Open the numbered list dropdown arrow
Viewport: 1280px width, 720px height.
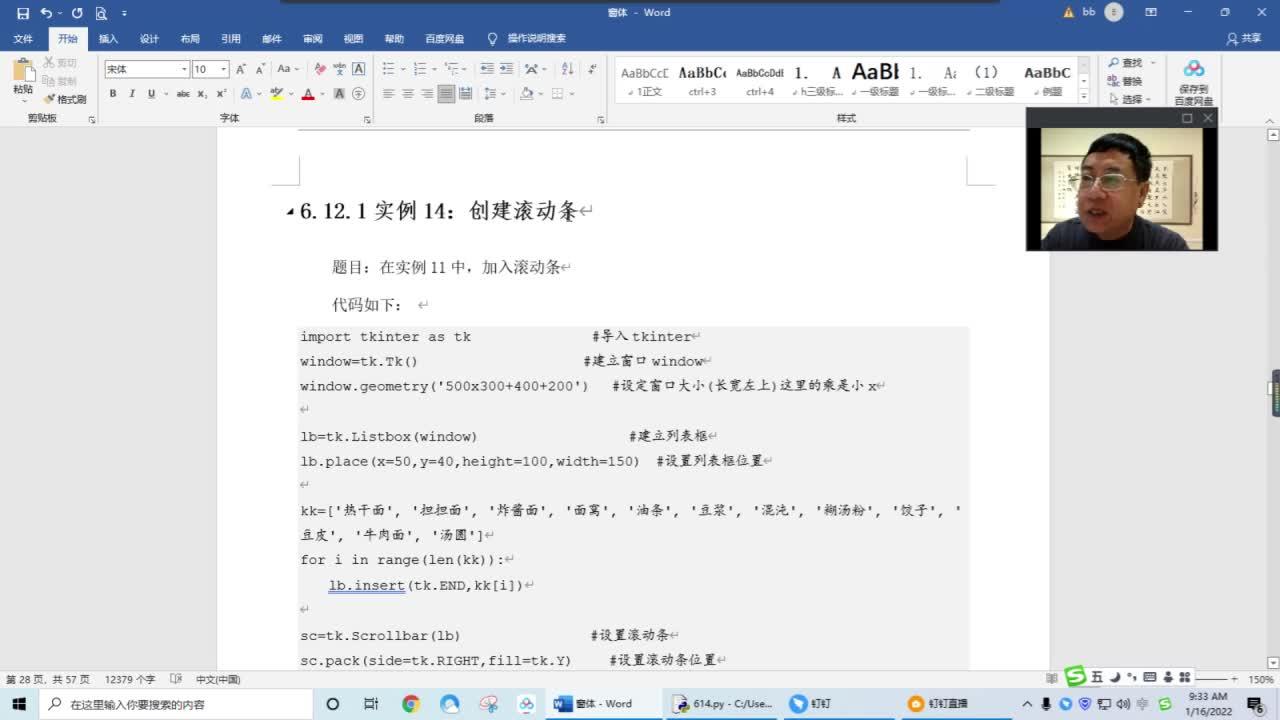click(434, 69)
